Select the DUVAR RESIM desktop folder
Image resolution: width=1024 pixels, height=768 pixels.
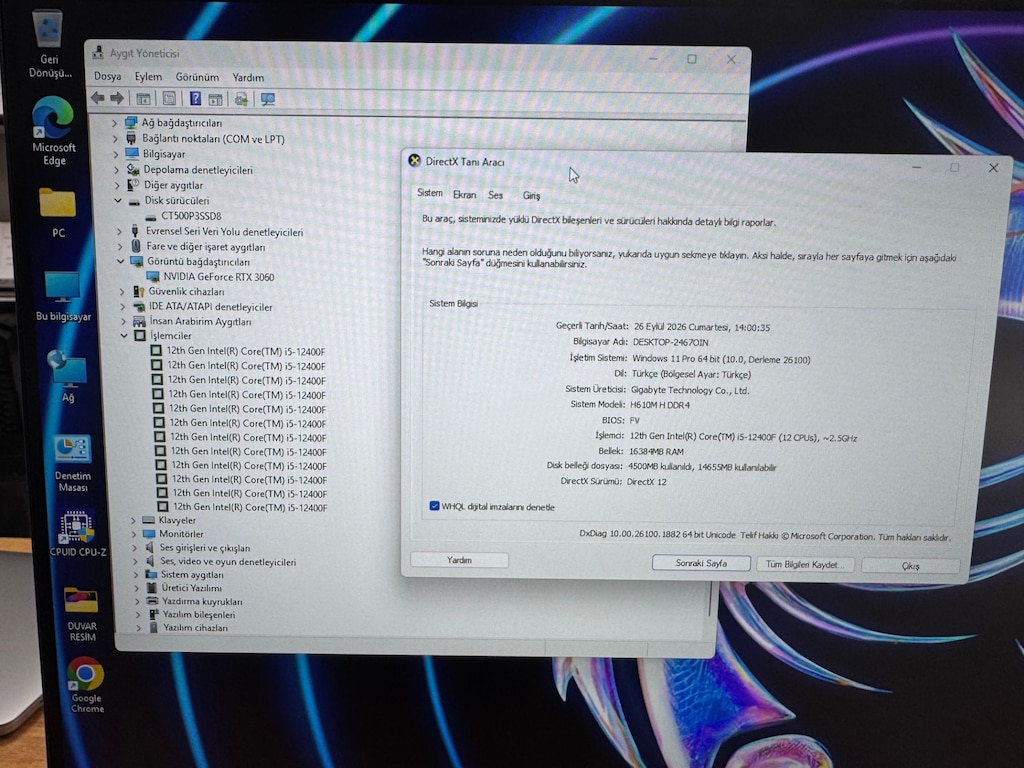(x=82, y=614)
